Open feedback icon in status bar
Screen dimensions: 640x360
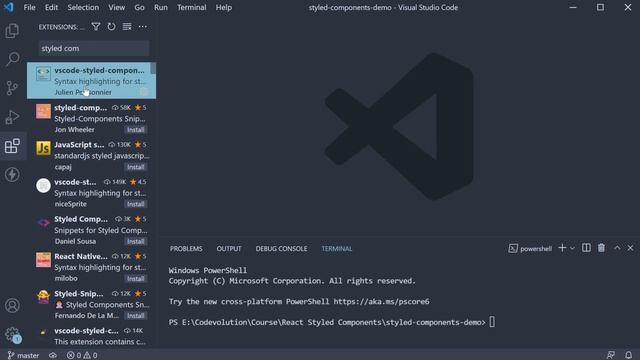tap(611, 355)
